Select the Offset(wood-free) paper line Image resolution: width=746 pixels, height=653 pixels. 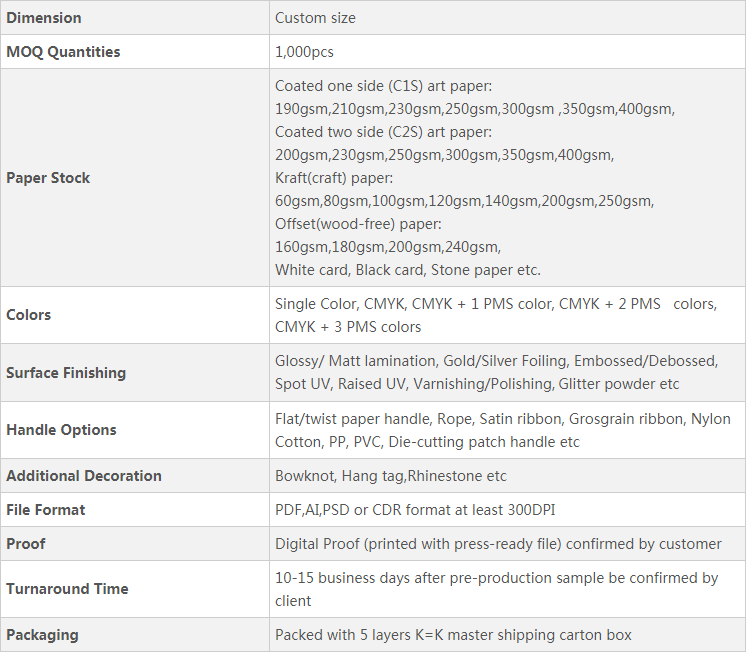358,224
